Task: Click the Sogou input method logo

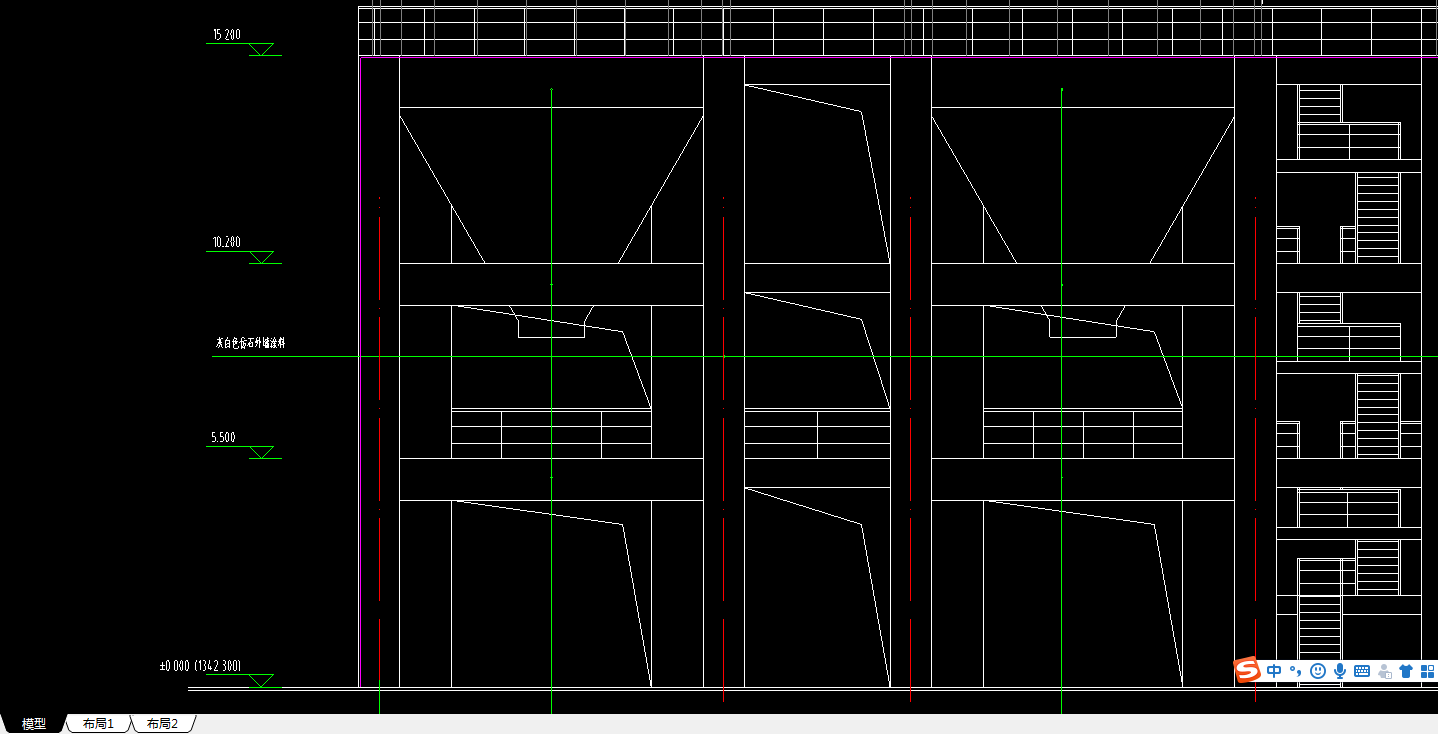Action: 1247,671
